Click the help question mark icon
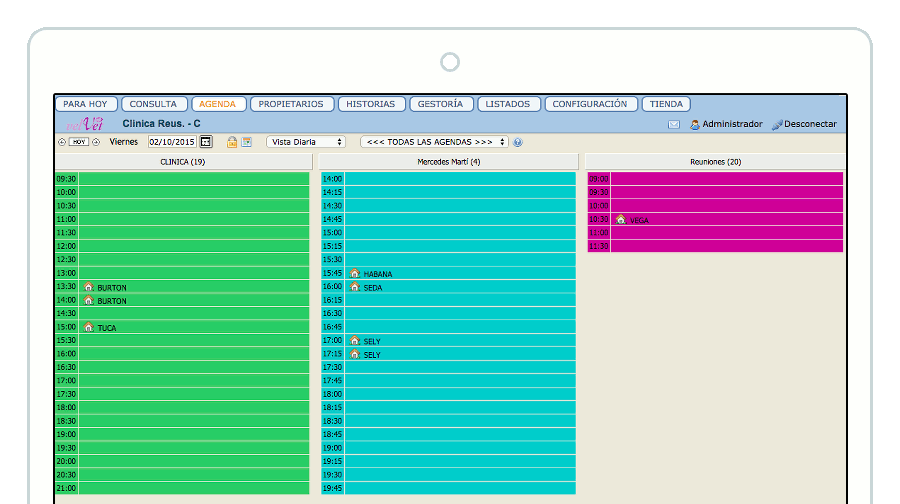Image resolution: width=900 pixels, height=504 pixels. click(x=518, y=142)
